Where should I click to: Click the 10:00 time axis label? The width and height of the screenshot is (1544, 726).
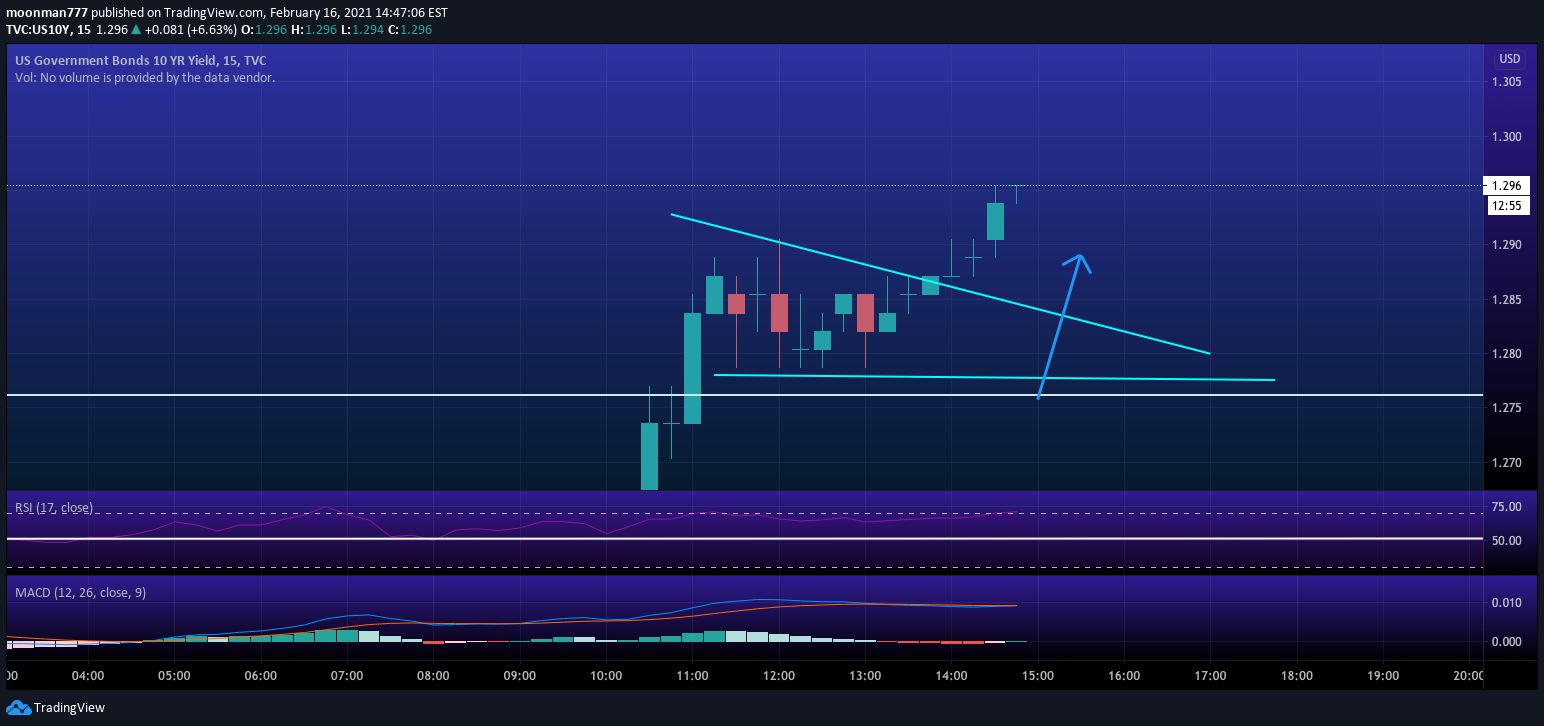coord(606,676)
